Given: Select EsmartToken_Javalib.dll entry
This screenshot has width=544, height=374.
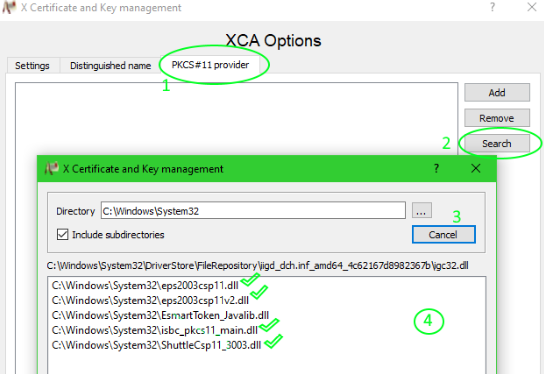Looking at the screenshot, I should (160, 315).
